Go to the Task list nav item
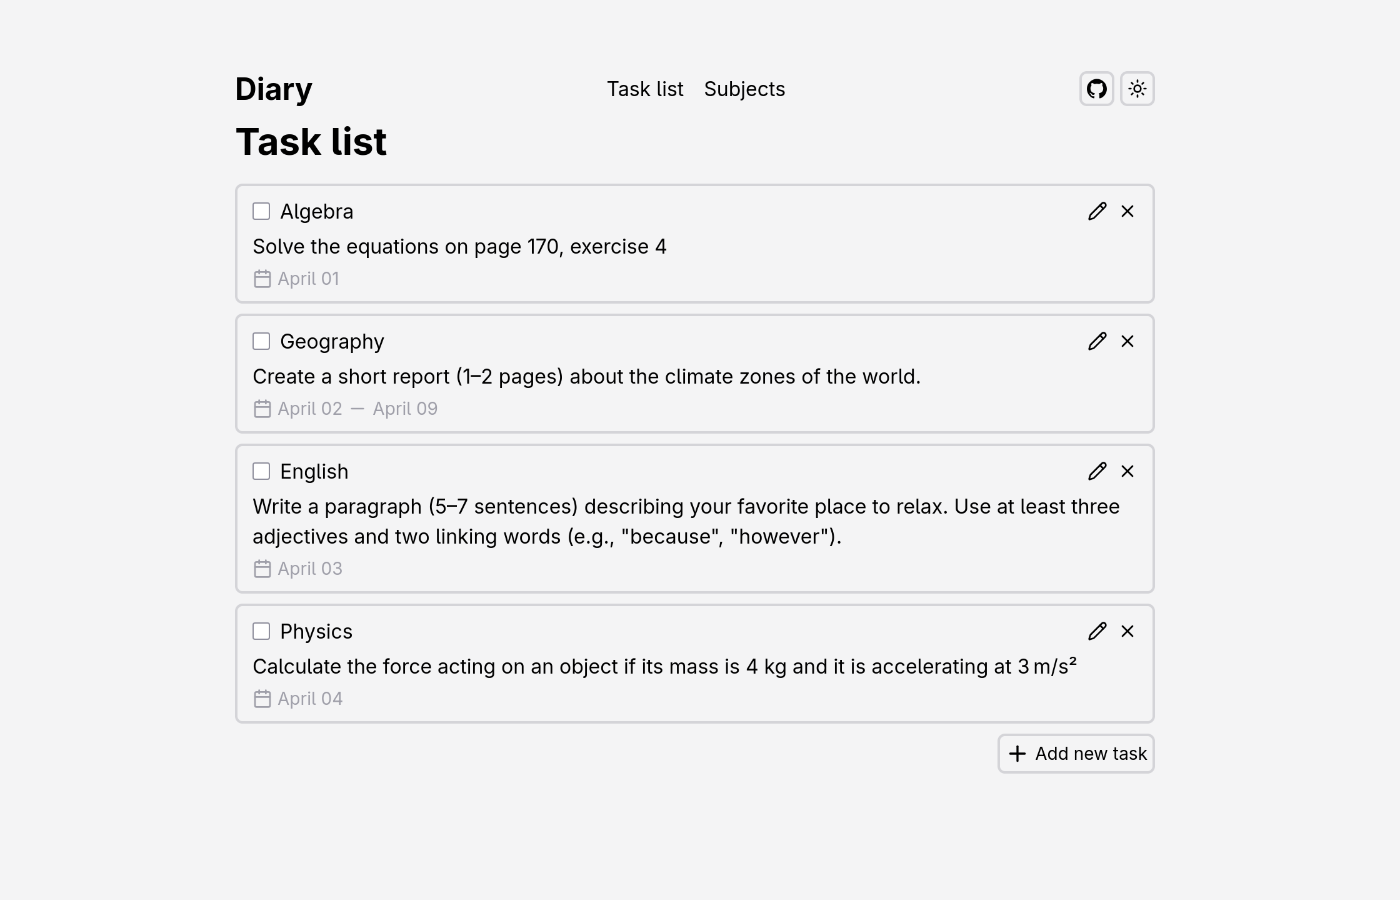 (x=645, y=89)
